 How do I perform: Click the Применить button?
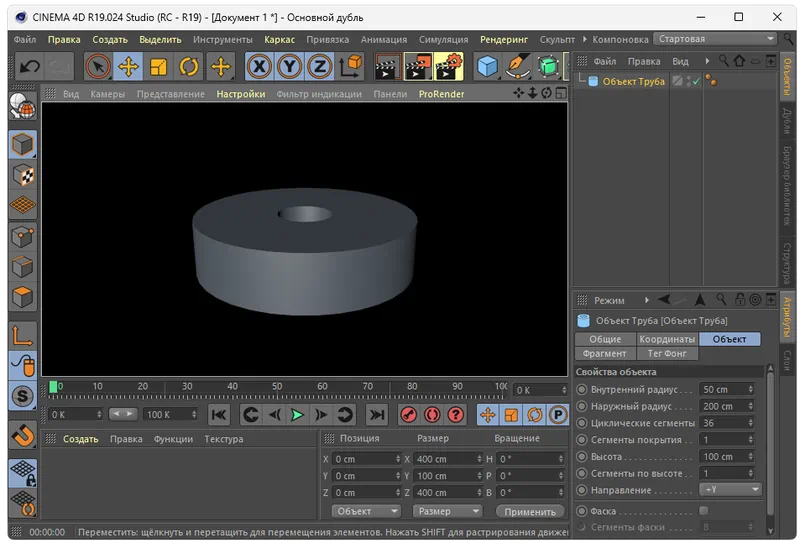[530, 511]
